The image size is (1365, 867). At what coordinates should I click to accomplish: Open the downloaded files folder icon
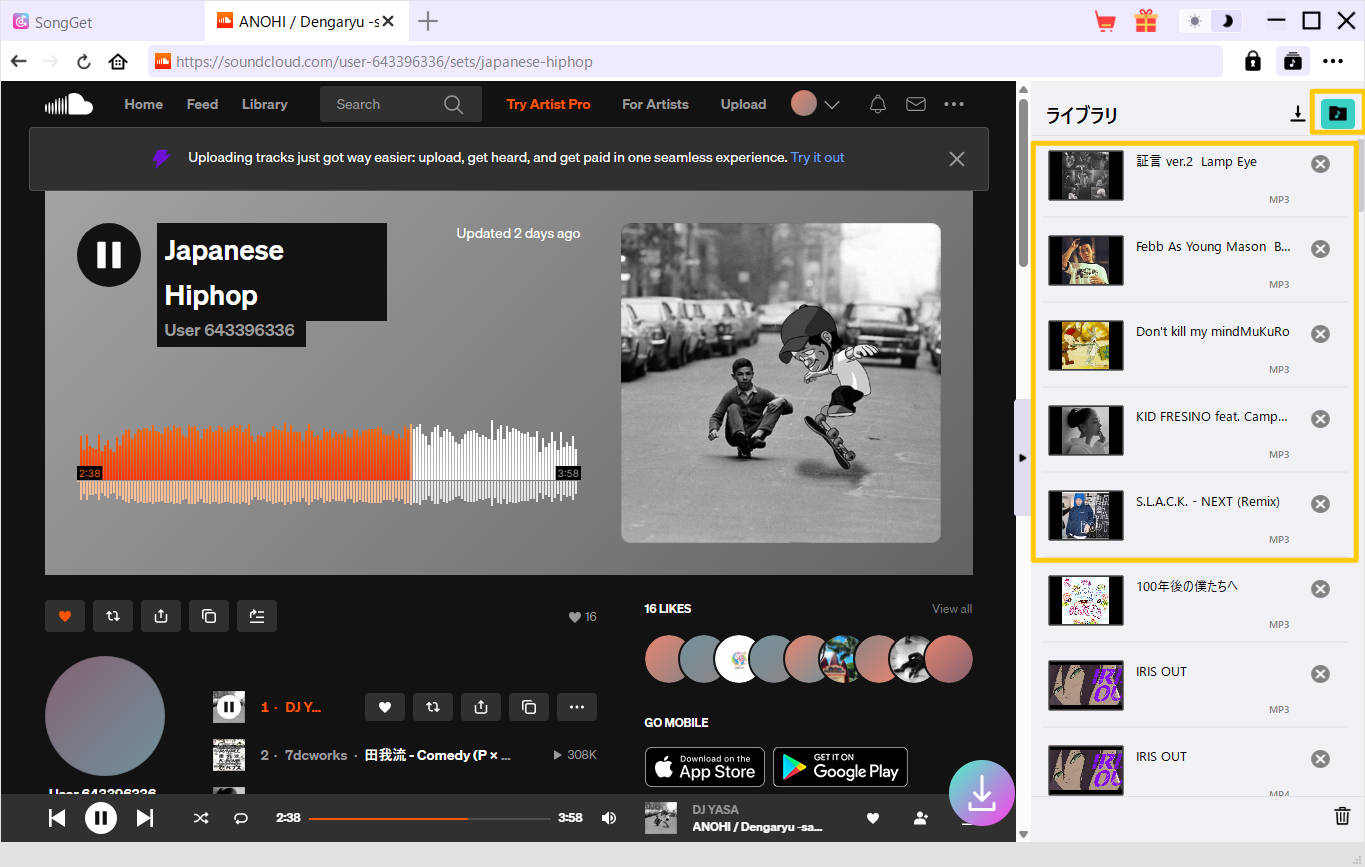pos(1339,113)
